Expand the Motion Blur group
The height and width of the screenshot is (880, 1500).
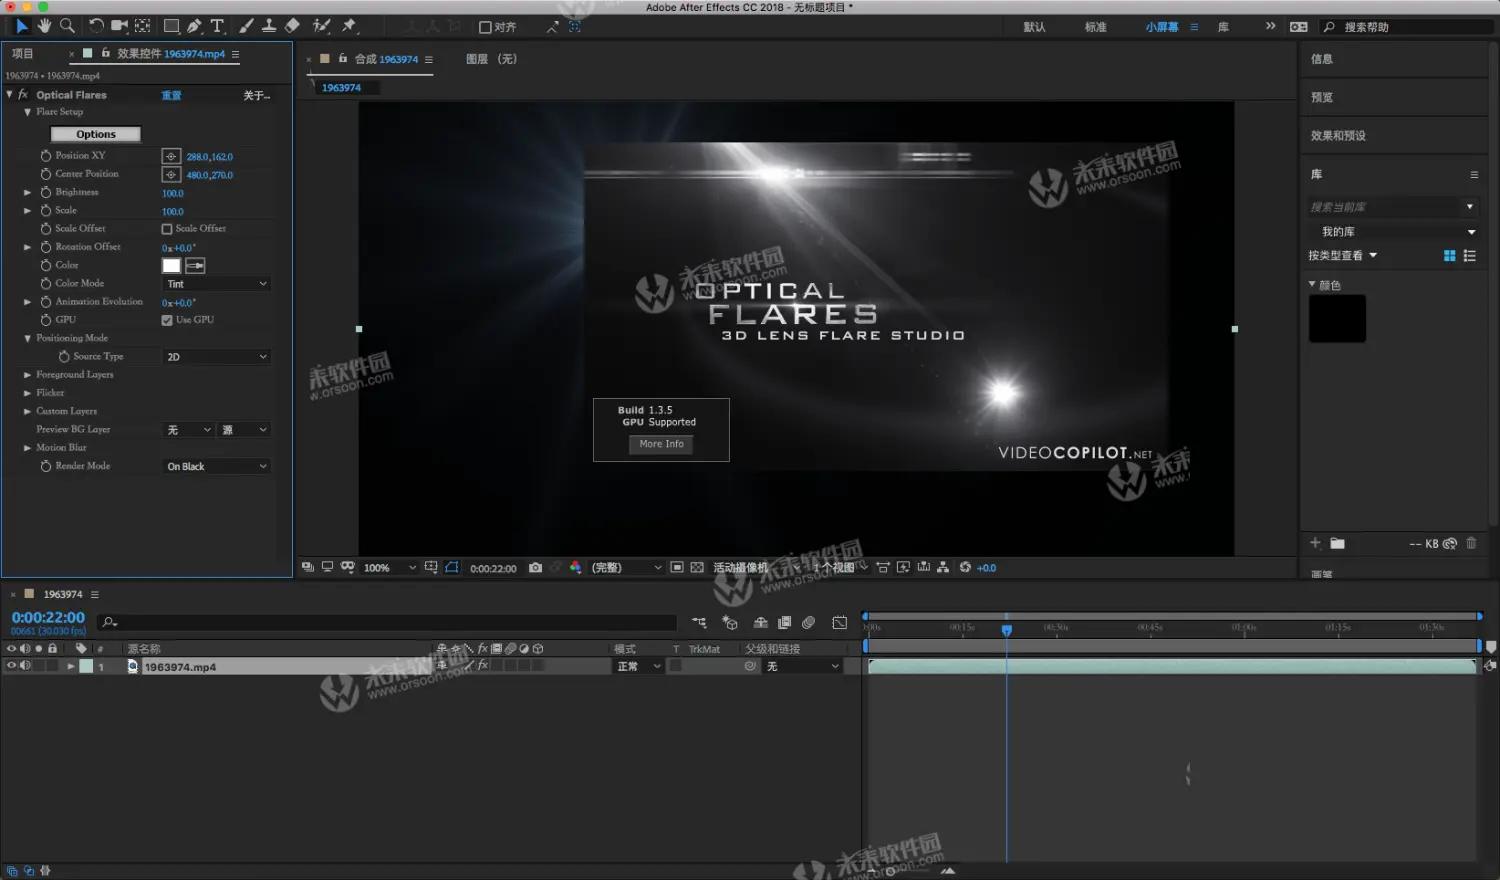[28, 448]
